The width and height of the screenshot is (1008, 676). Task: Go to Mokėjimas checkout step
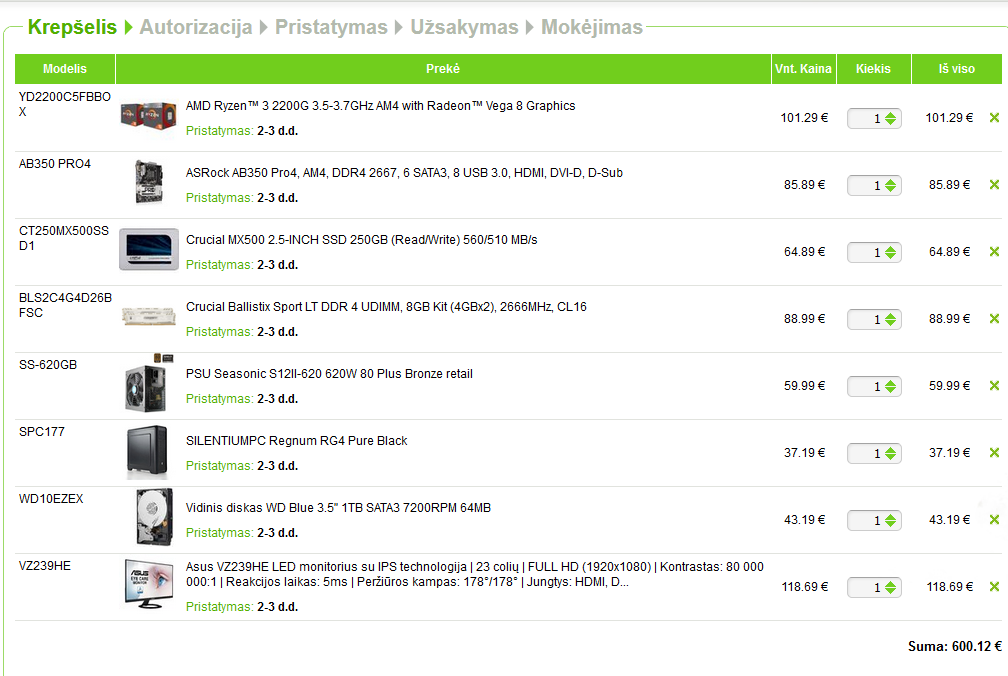591,27
